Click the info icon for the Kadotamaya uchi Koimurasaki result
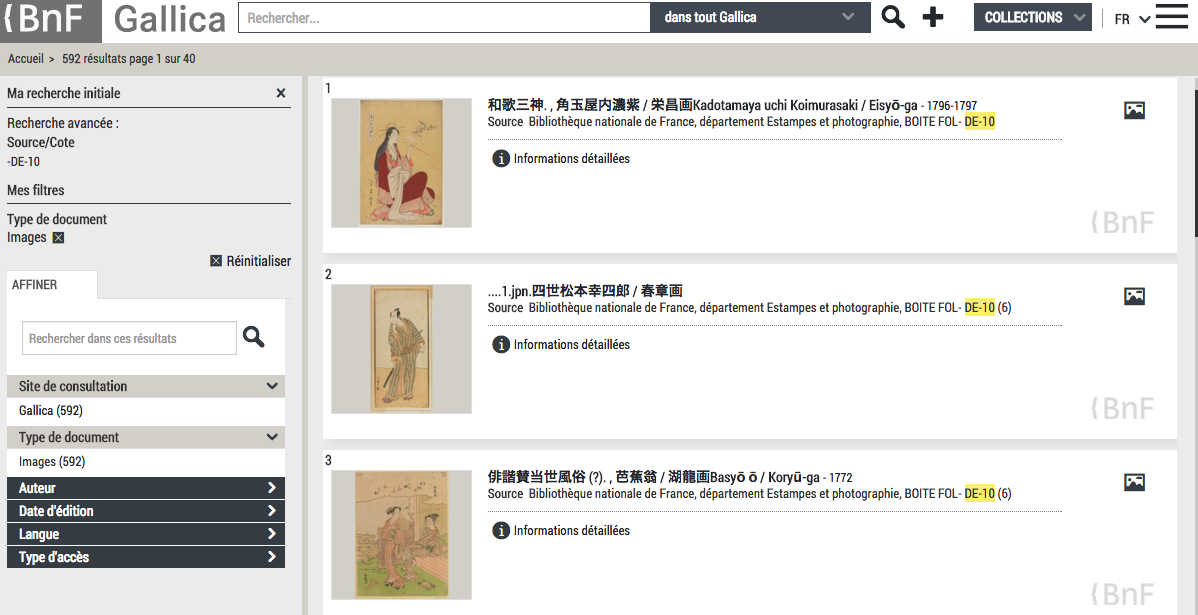This screenshot has width=1198, height=615. tap(500, 159)
